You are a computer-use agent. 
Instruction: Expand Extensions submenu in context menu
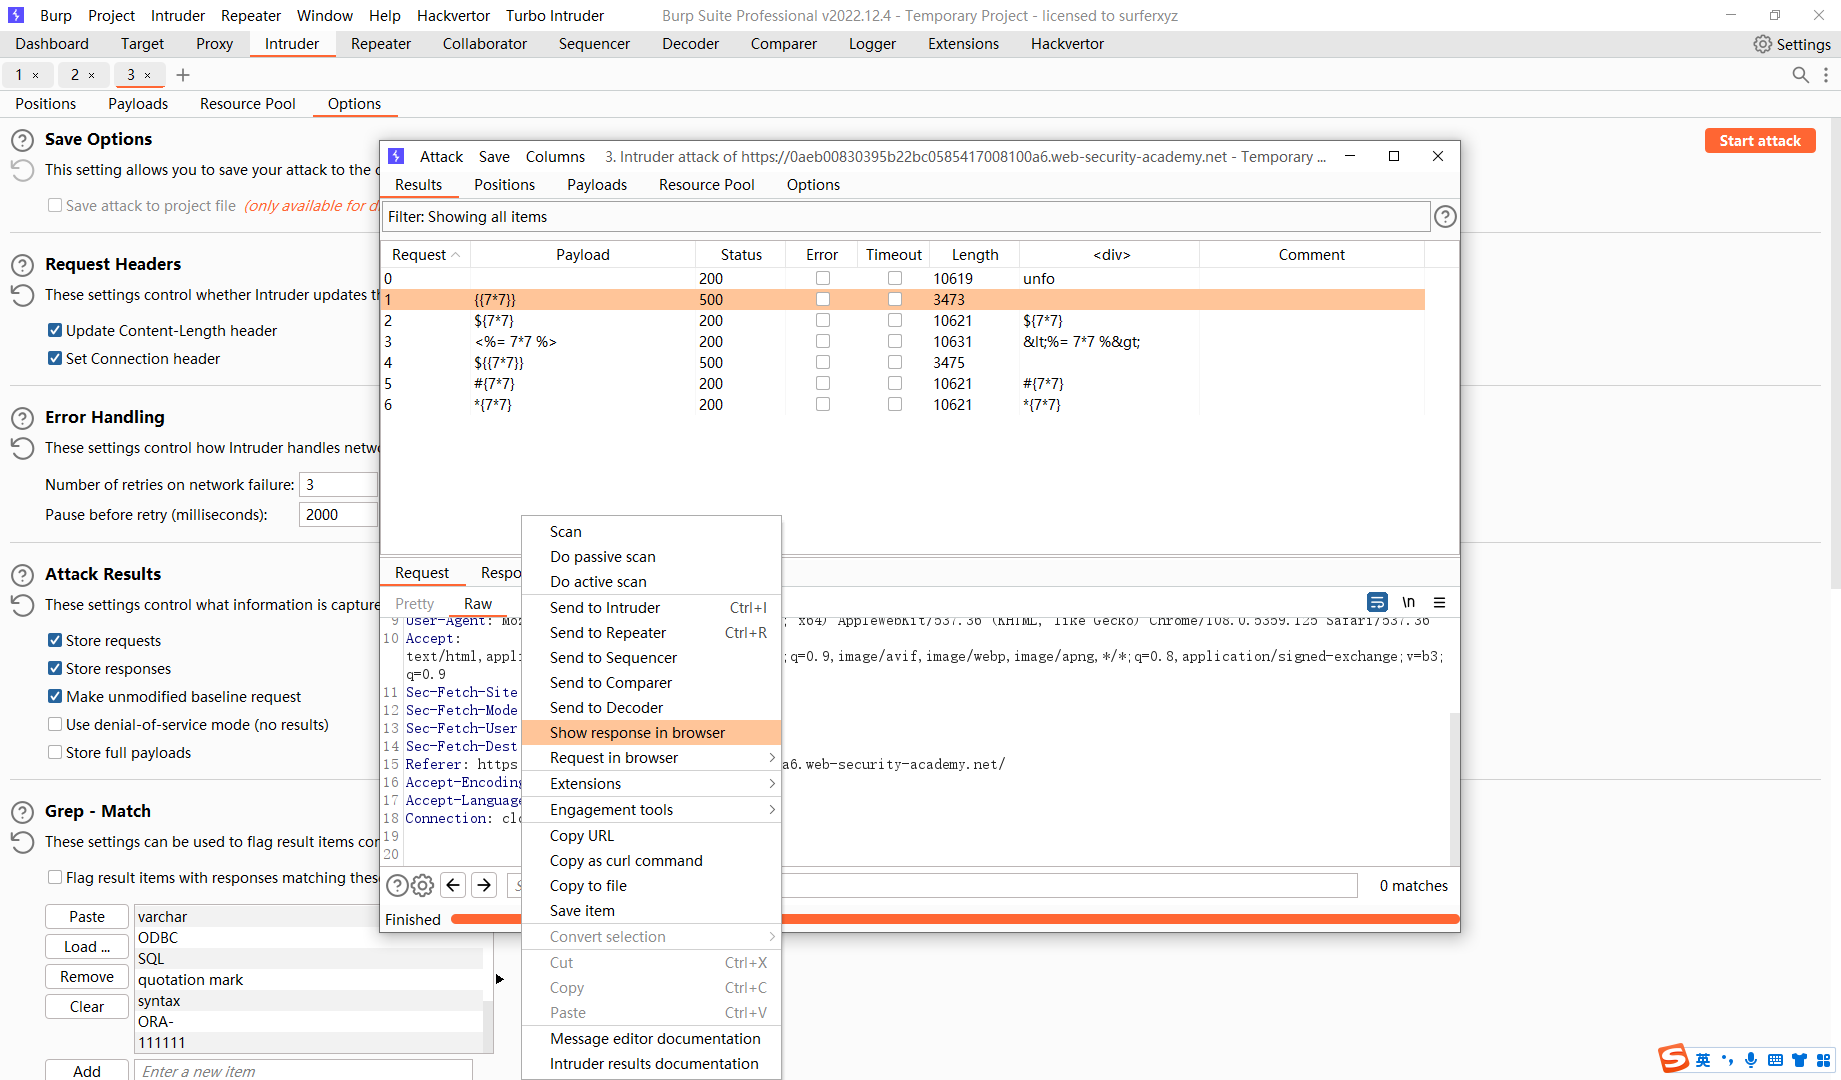click(x=651, y=784)
